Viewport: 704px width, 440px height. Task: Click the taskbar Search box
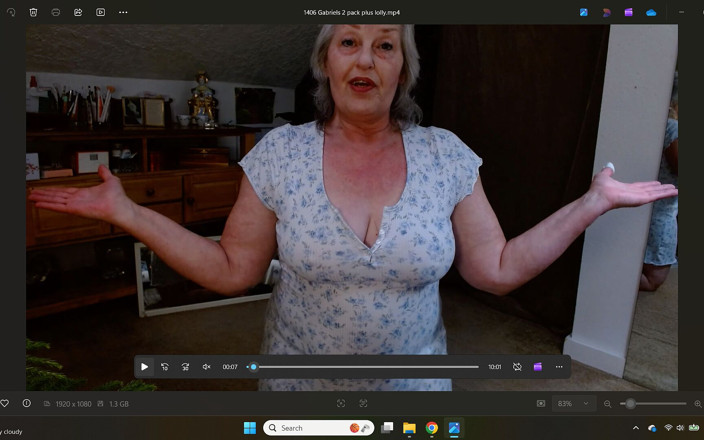318,428
